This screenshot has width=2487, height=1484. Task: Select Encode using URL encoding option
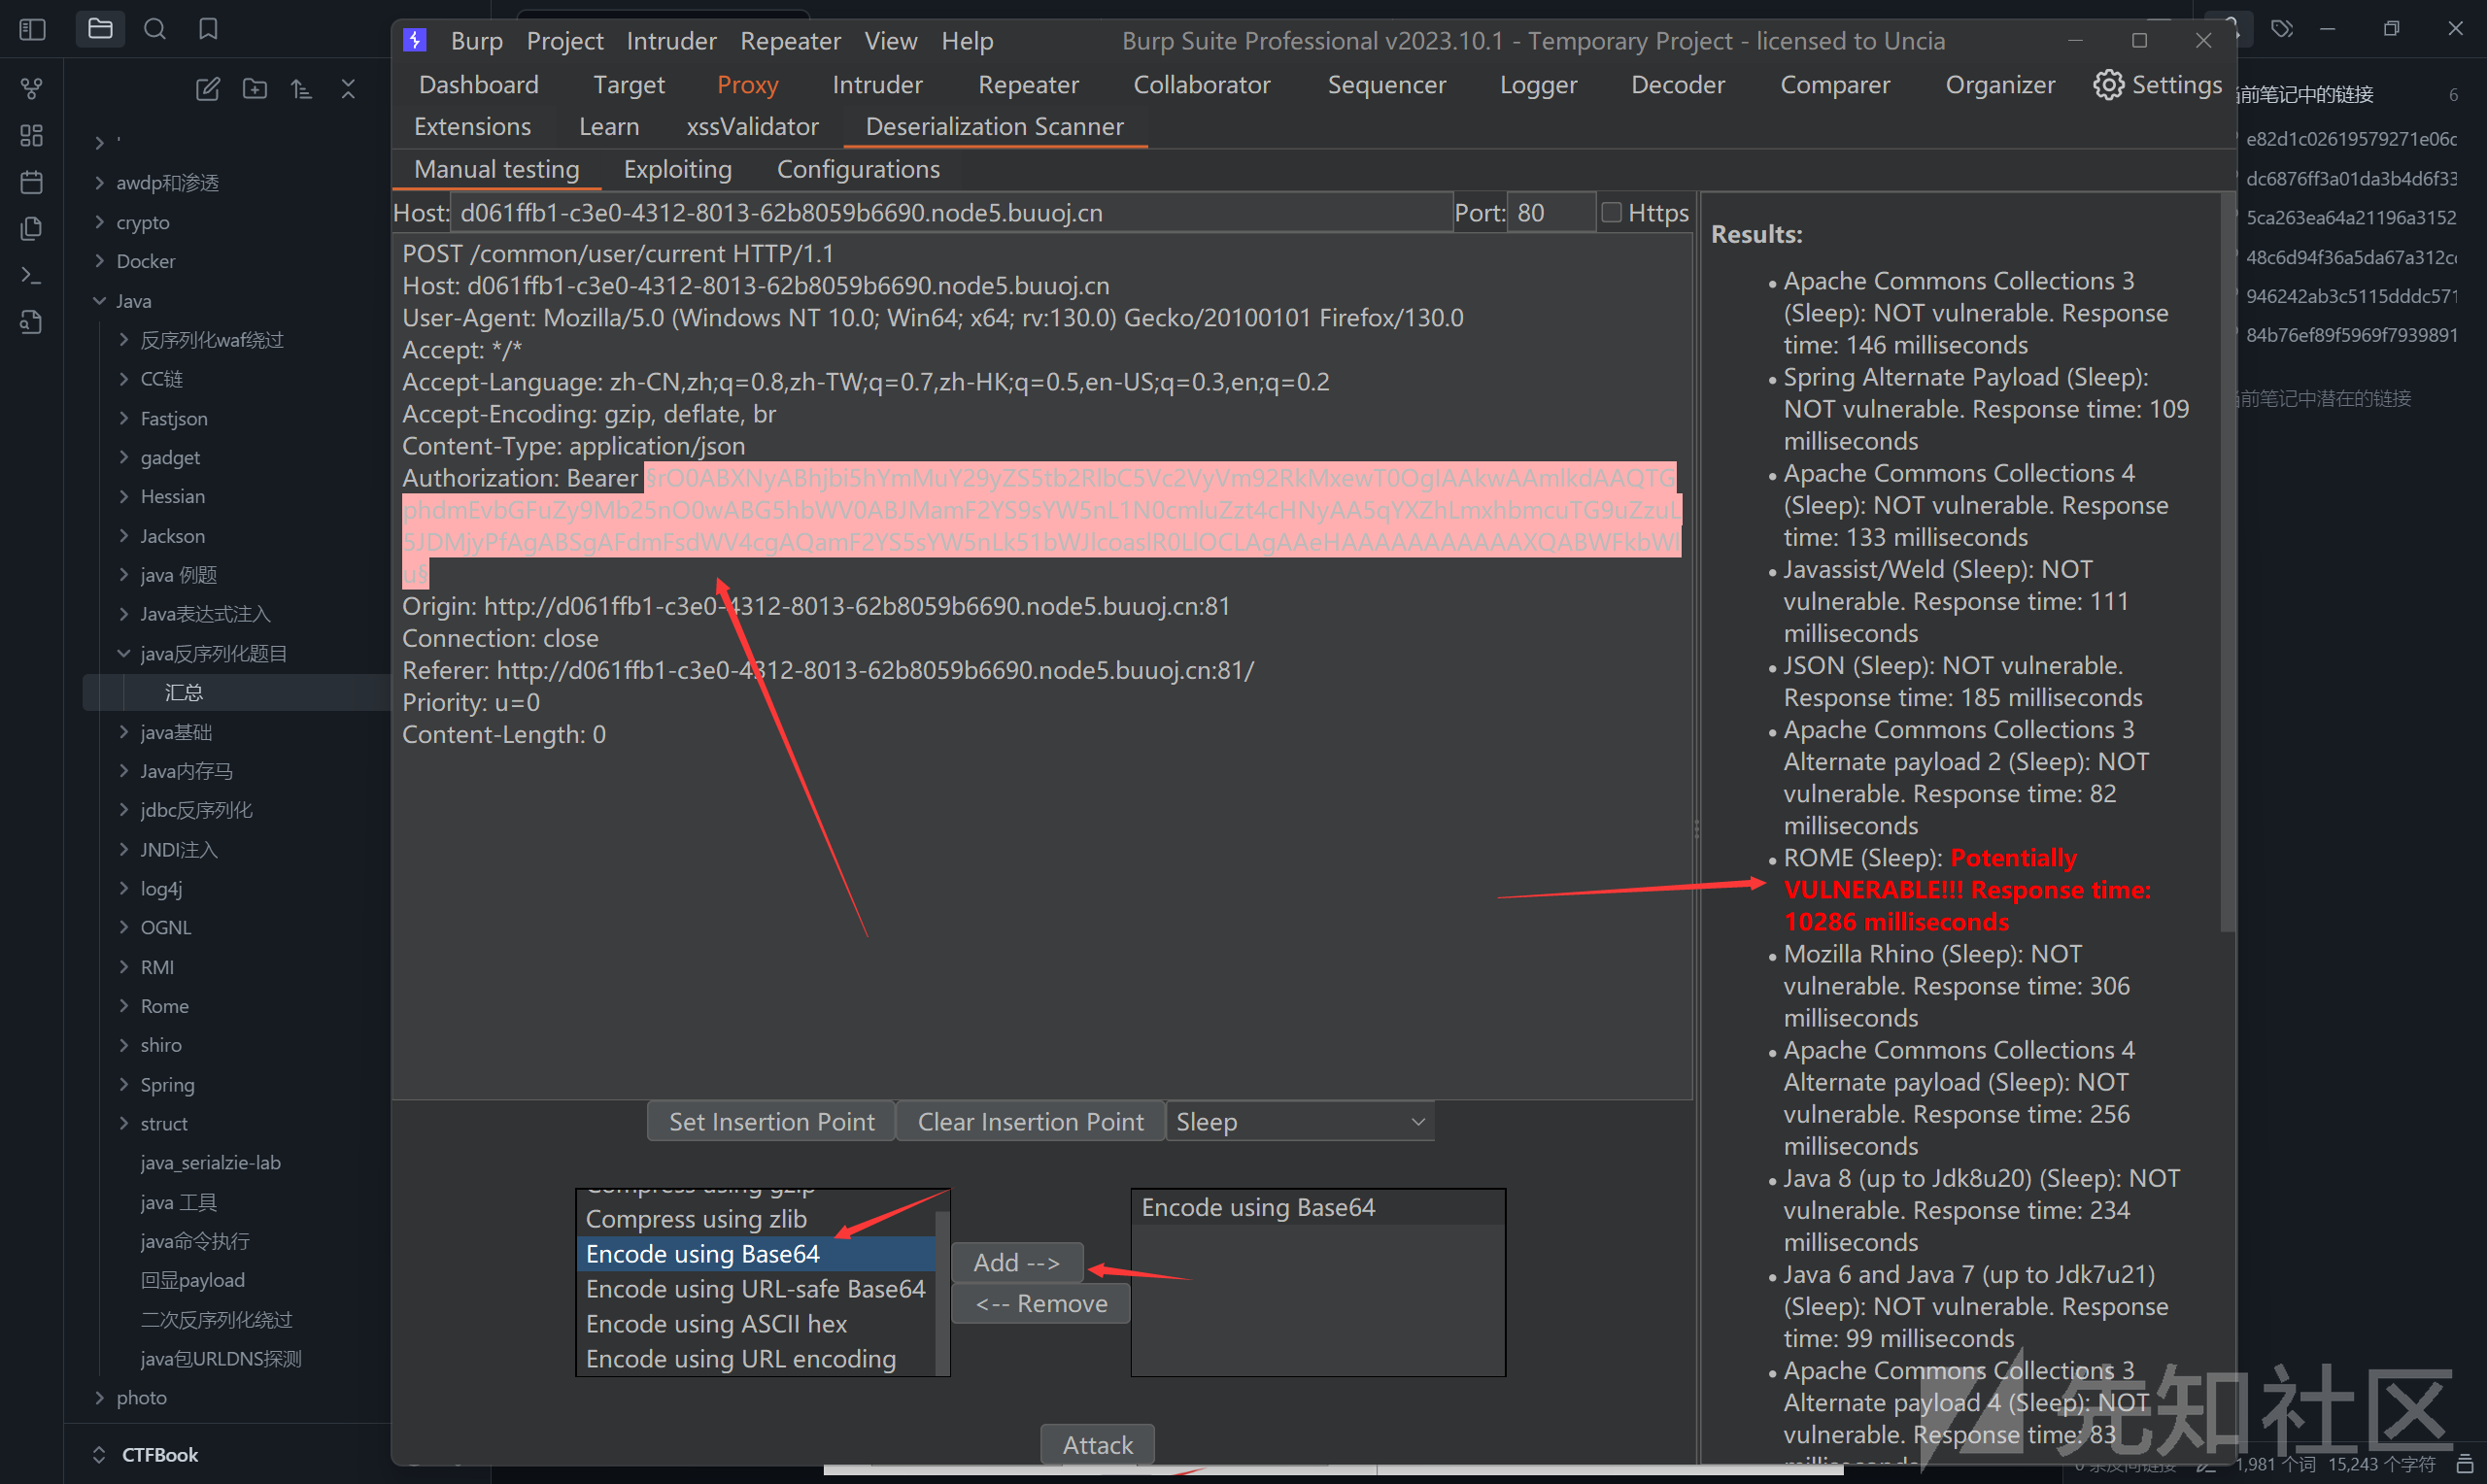pyautogui.click(x=755, y=1358)
